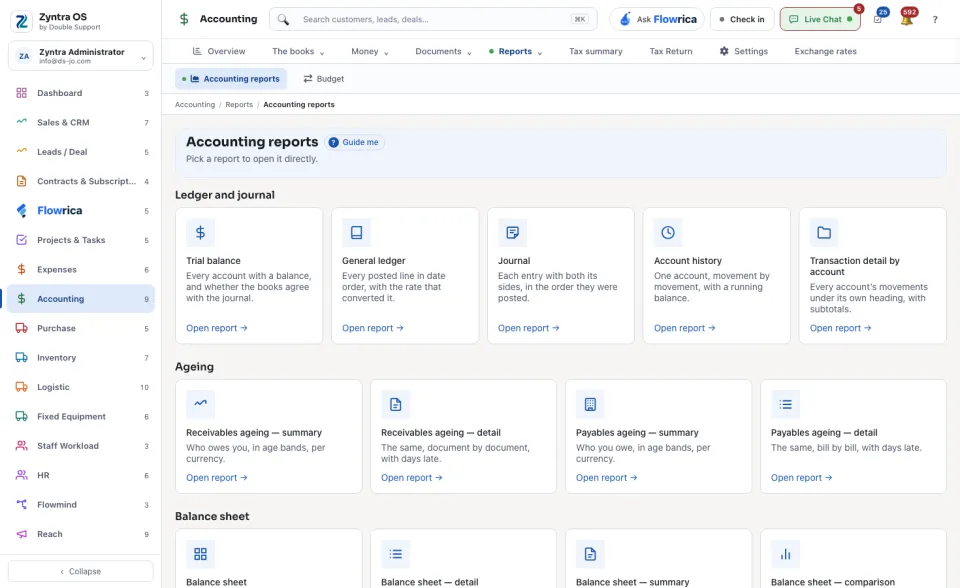
Task: Open the Overview tab
Action: [x=219, y=51]
